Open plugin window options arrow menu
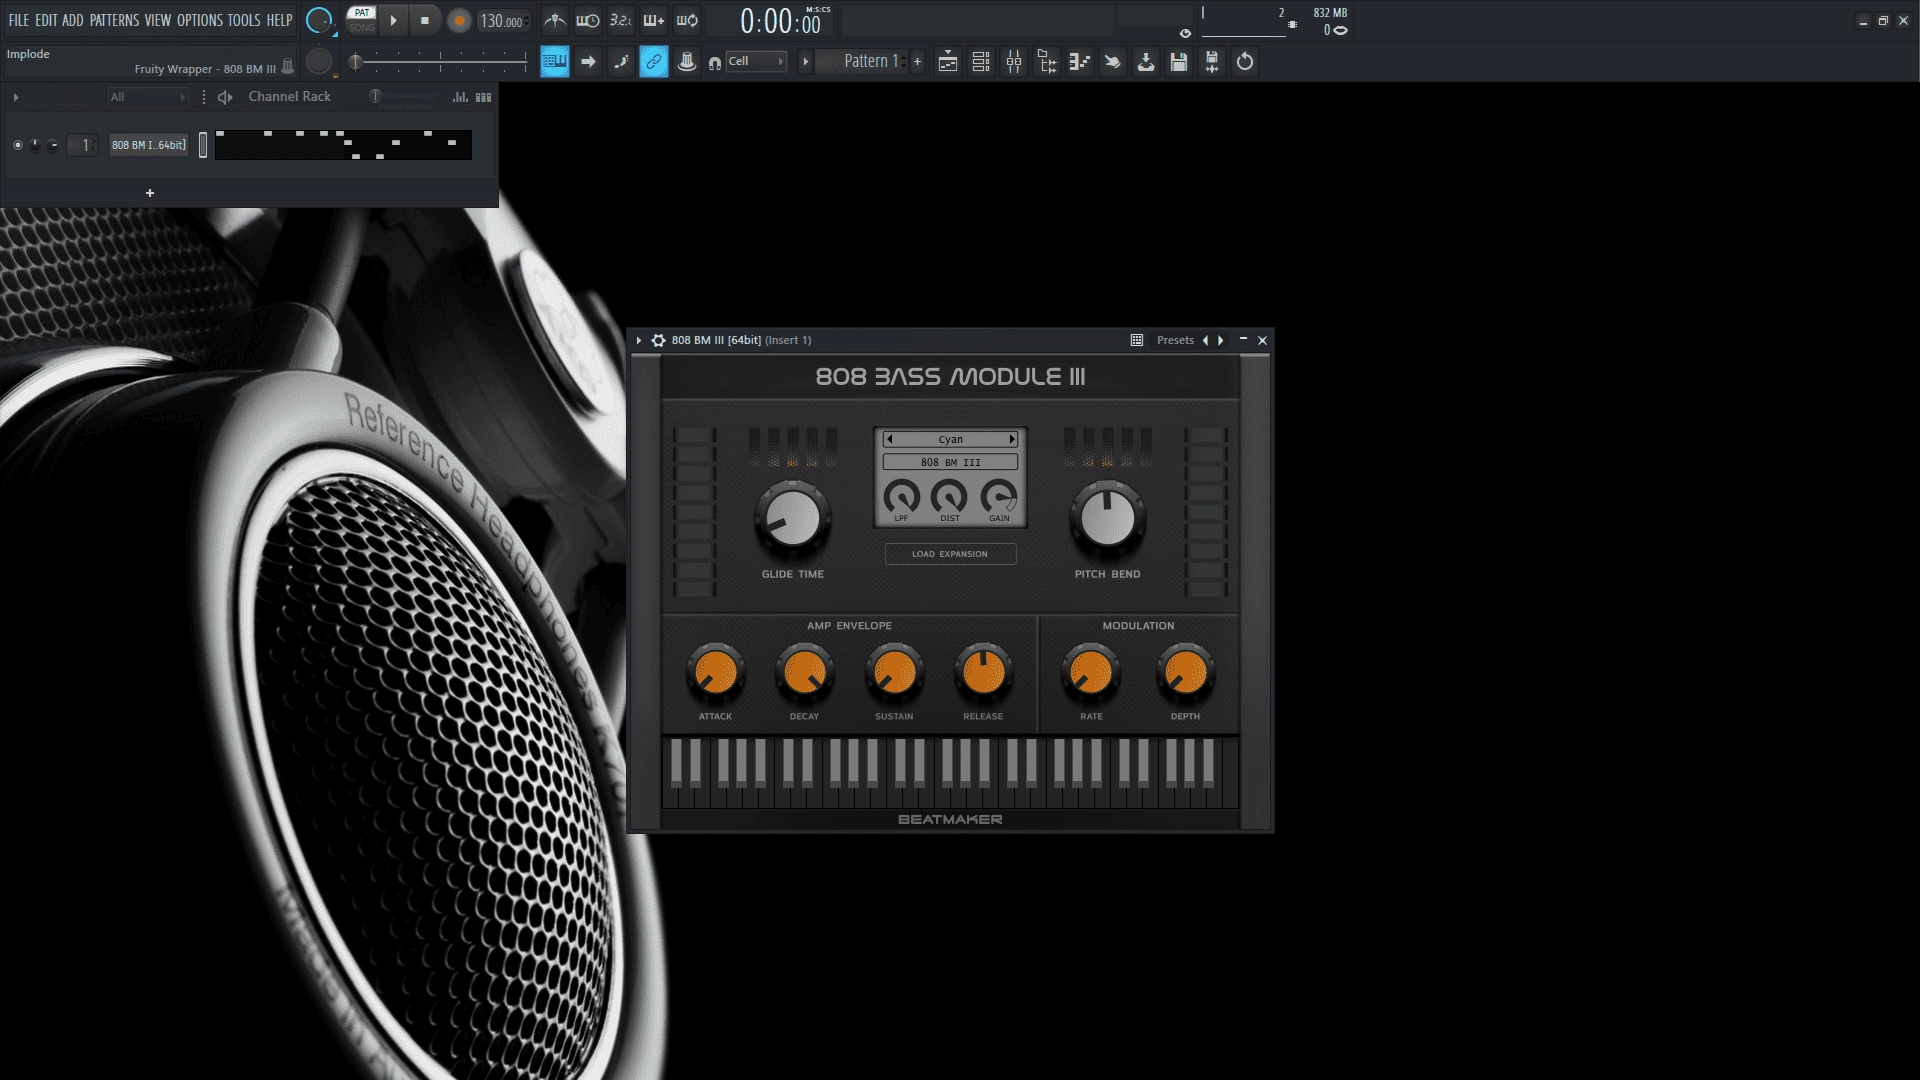This screenshot has height=1080, width=1920. pyautogui.click(x=639, y=340)
